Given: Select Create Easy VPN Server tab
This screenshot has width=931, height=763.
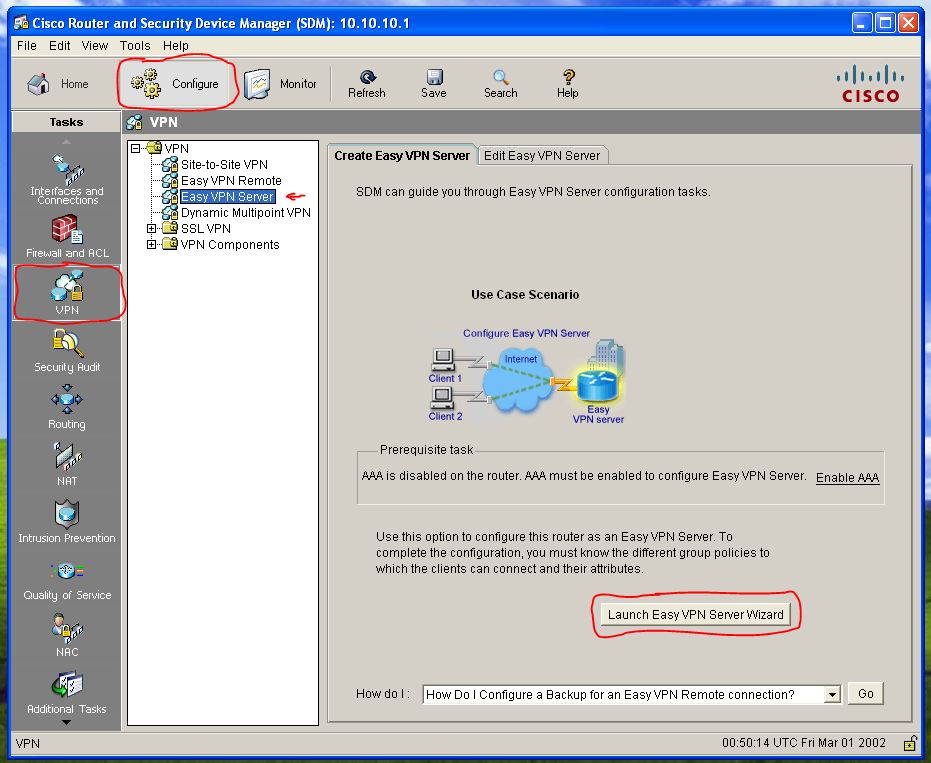Looking at the screenshot, I should [402, 156].
